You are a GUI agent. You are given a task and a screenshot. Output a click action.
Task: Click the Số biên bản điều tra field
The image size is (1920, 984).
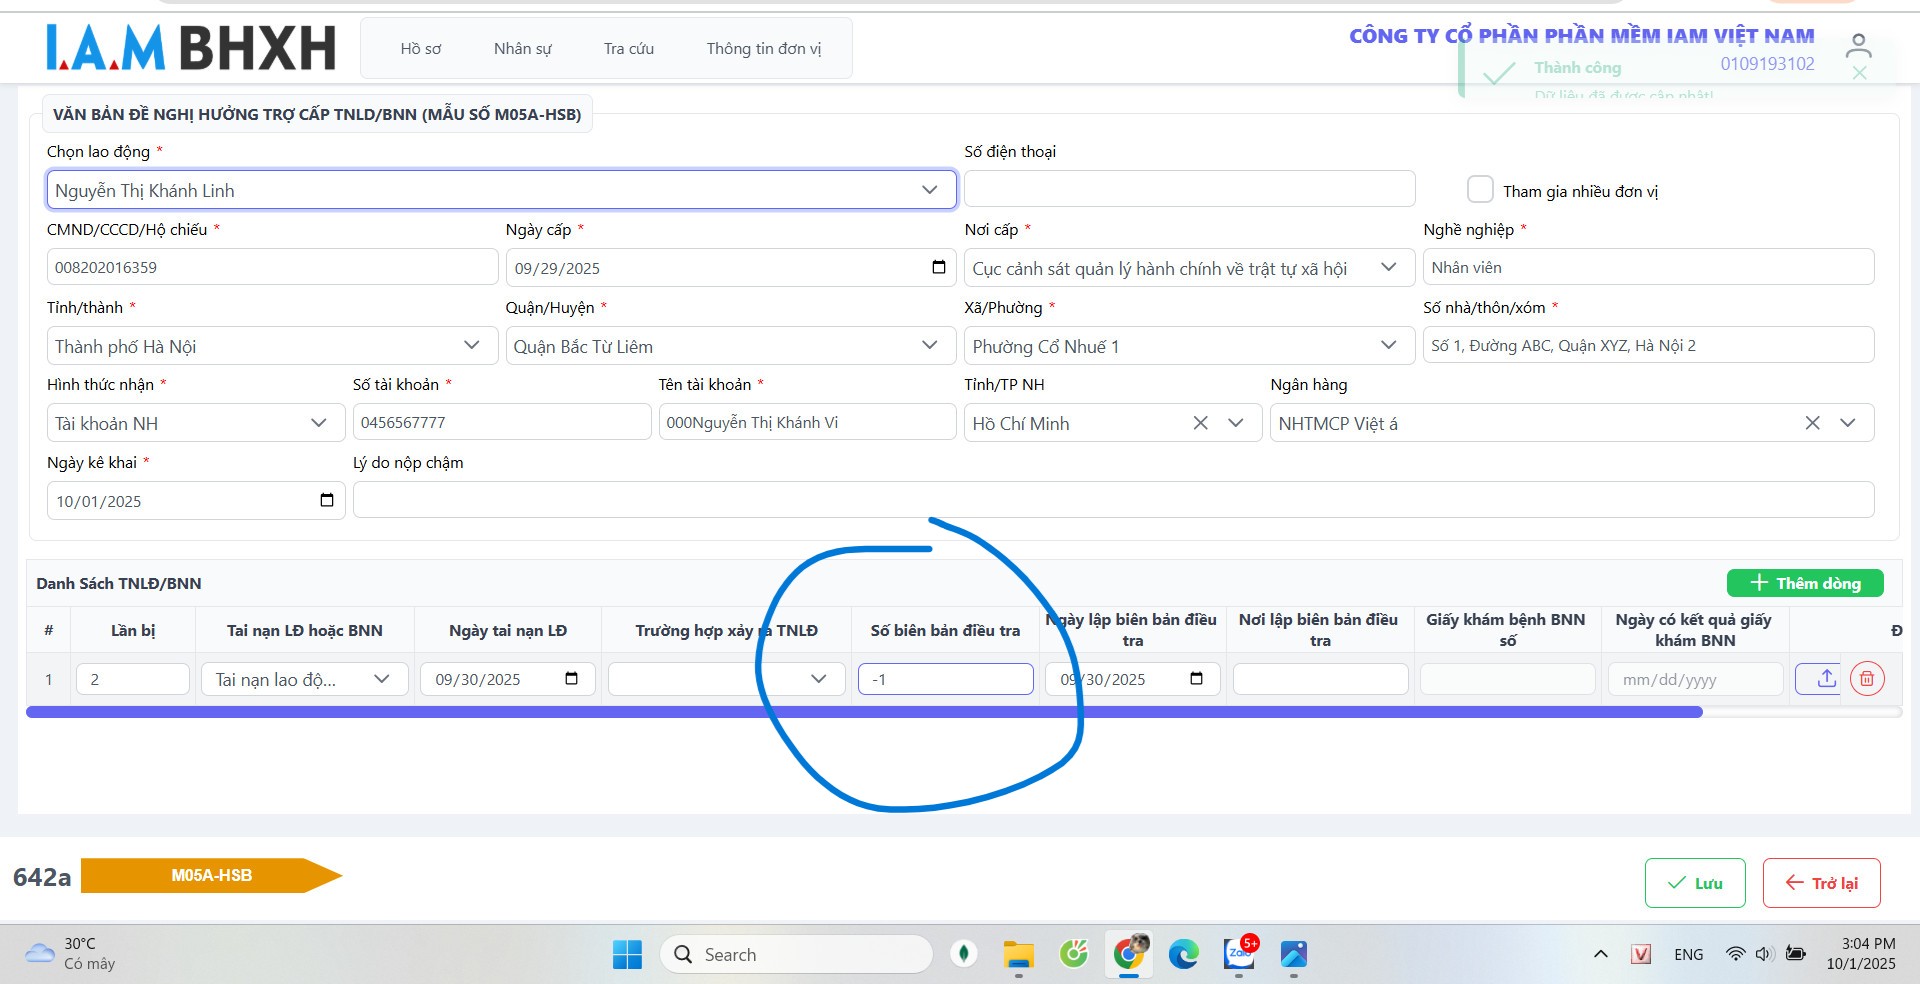945,679
